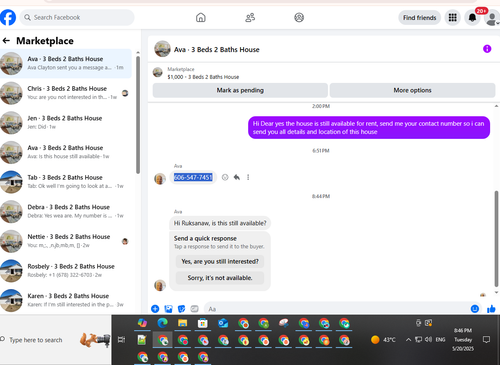This screenshot has width=500, height=365.
Task: Open the Jen - 3 Beds 2 Baths House conversation
Action: coord(66,123)
